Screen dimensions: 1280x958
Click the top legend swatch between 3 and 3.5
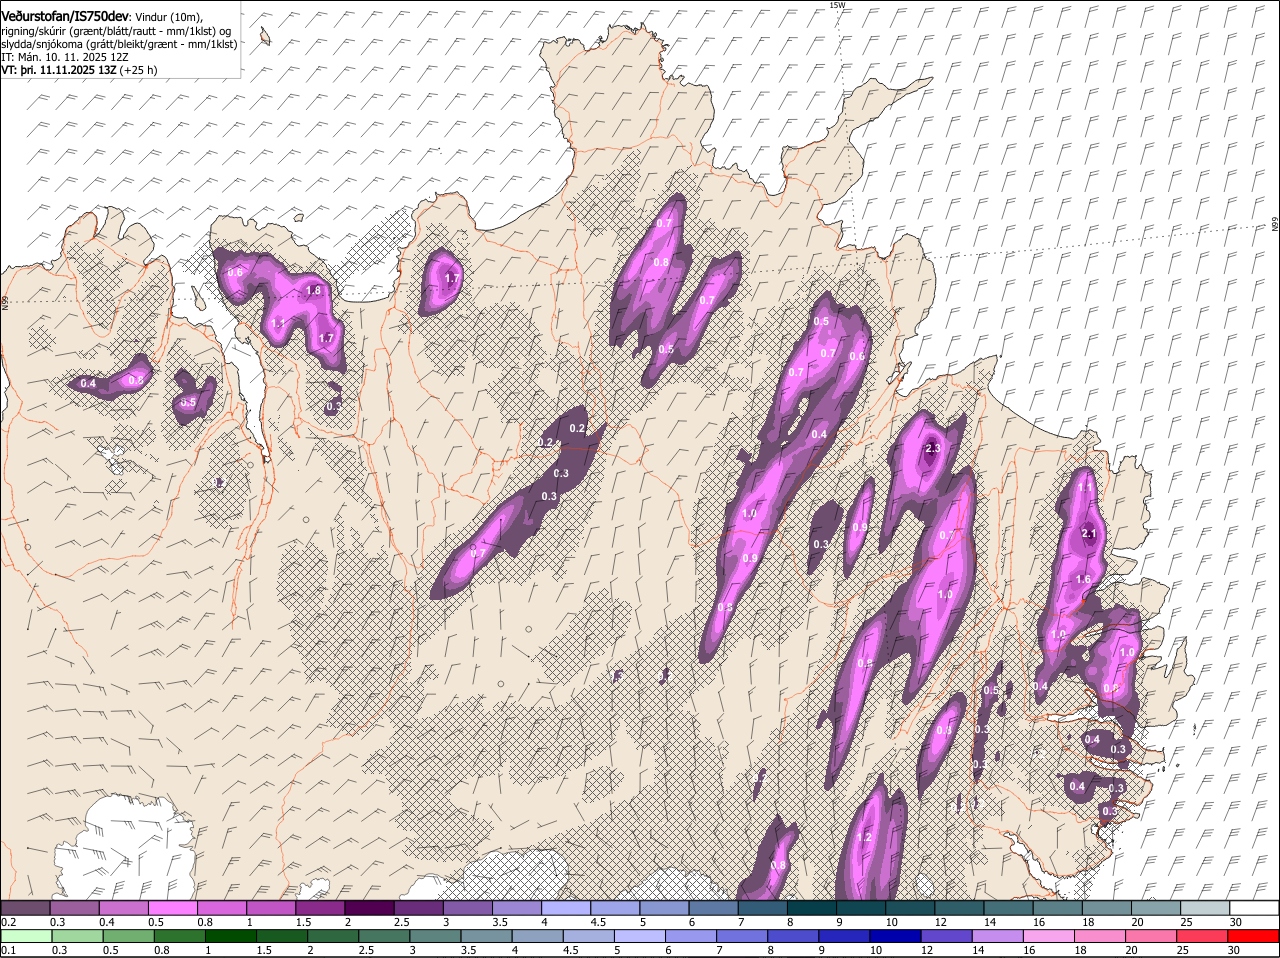[x=467, y=907]
